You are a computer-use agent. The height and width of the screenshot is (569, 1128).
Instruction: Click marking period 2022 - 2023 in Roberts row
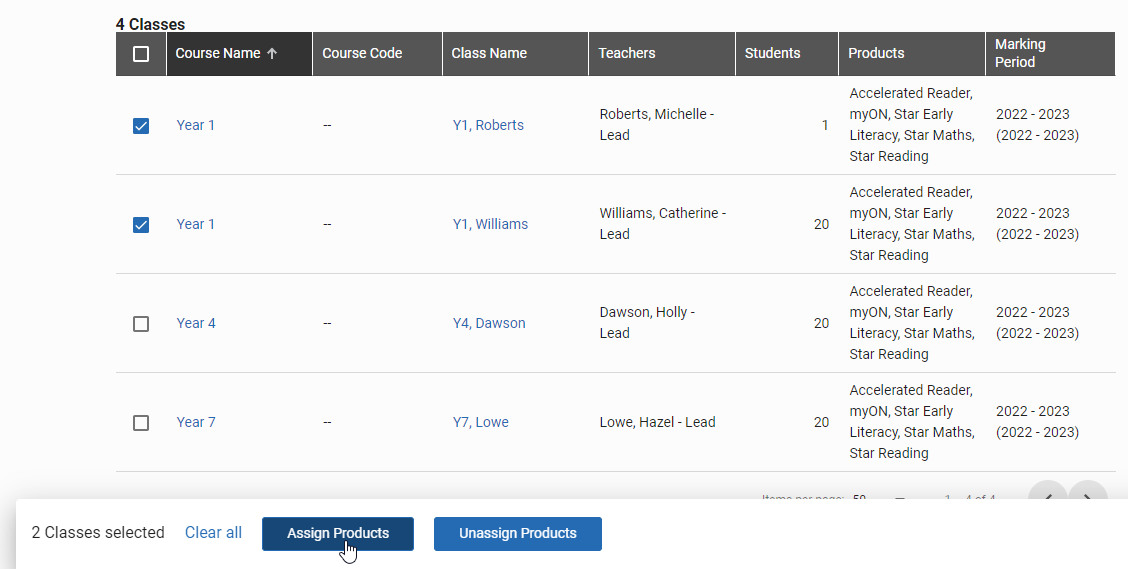[1037, 125]
